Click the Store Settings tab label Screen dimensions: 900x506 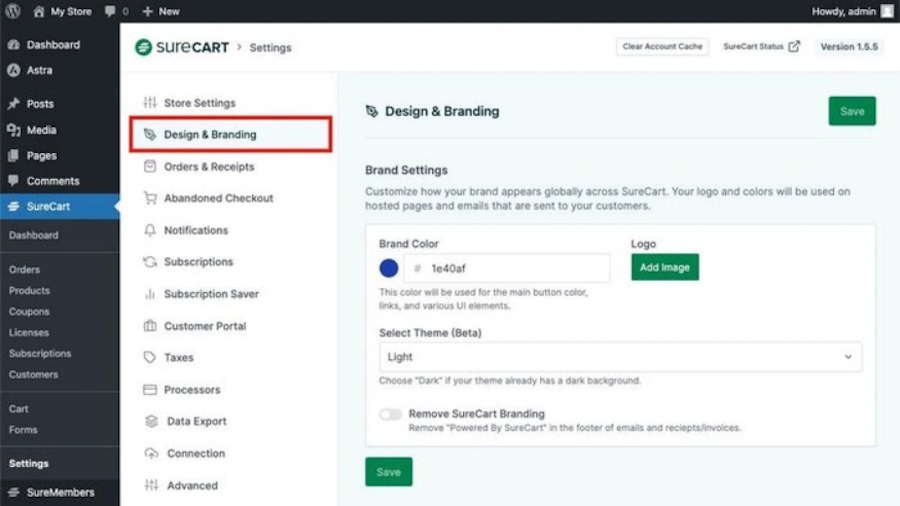tap(200, 103)
